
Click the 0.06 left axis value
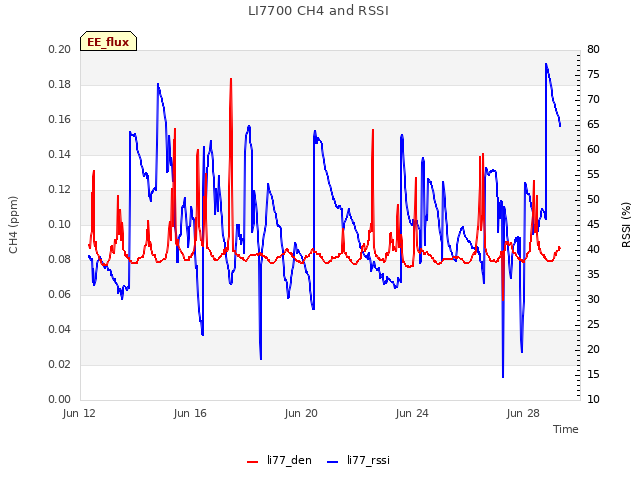coord(60,294)
